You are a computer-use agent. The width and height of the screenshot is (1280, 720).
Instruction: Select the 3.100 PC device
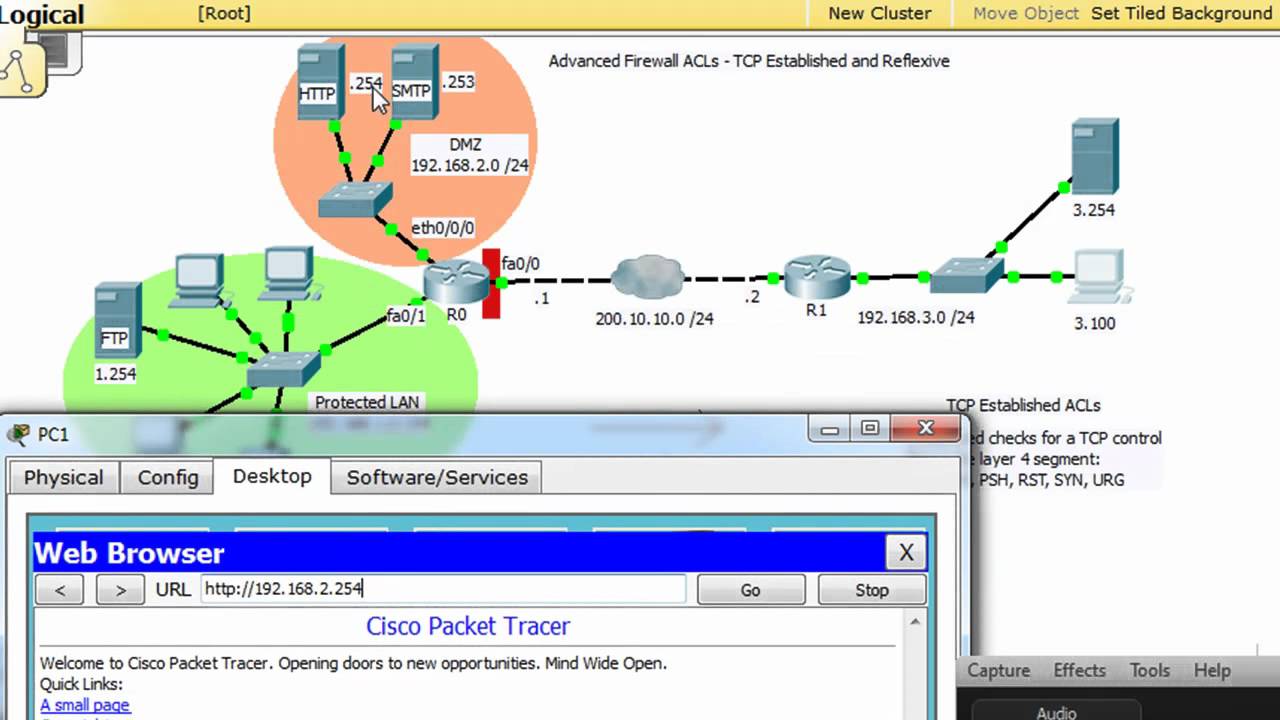[x=1100, y=277]
